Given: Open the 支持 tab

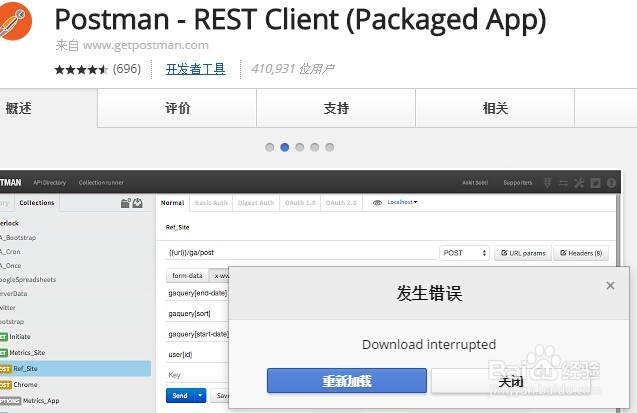Looking at the screenshot, I should click(336, 108).
